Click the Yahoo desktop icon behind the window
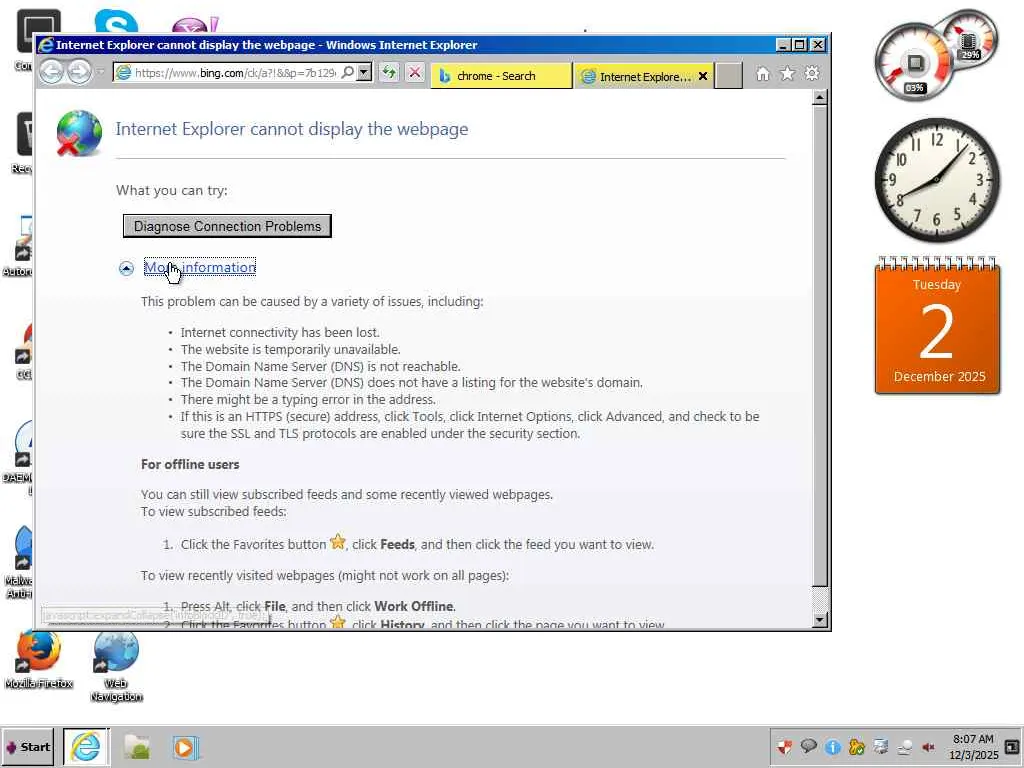 tap(195, 25)
